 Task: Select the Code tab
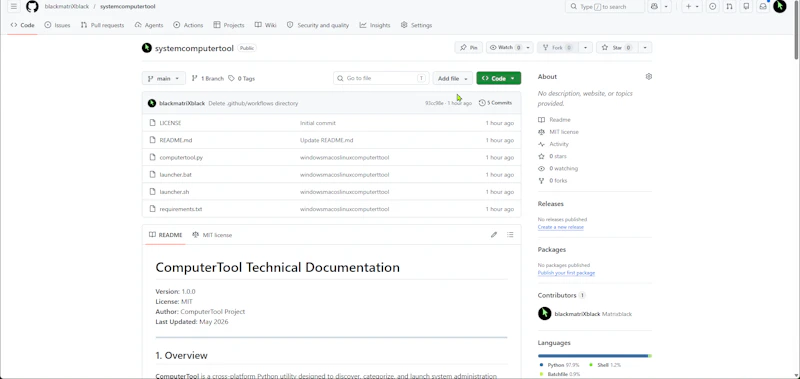[x=22, y=25]
